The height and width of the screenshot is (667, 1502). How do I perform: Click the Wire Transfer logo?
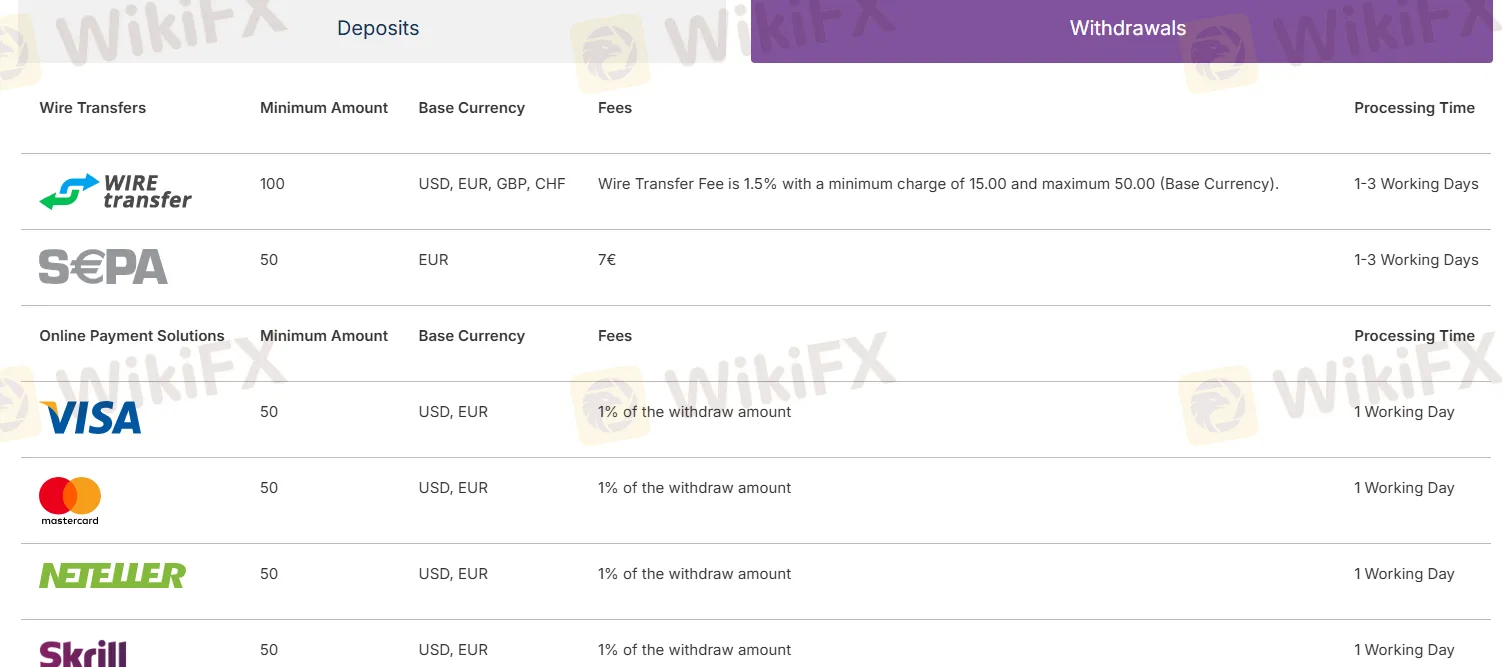click(115, 191)
